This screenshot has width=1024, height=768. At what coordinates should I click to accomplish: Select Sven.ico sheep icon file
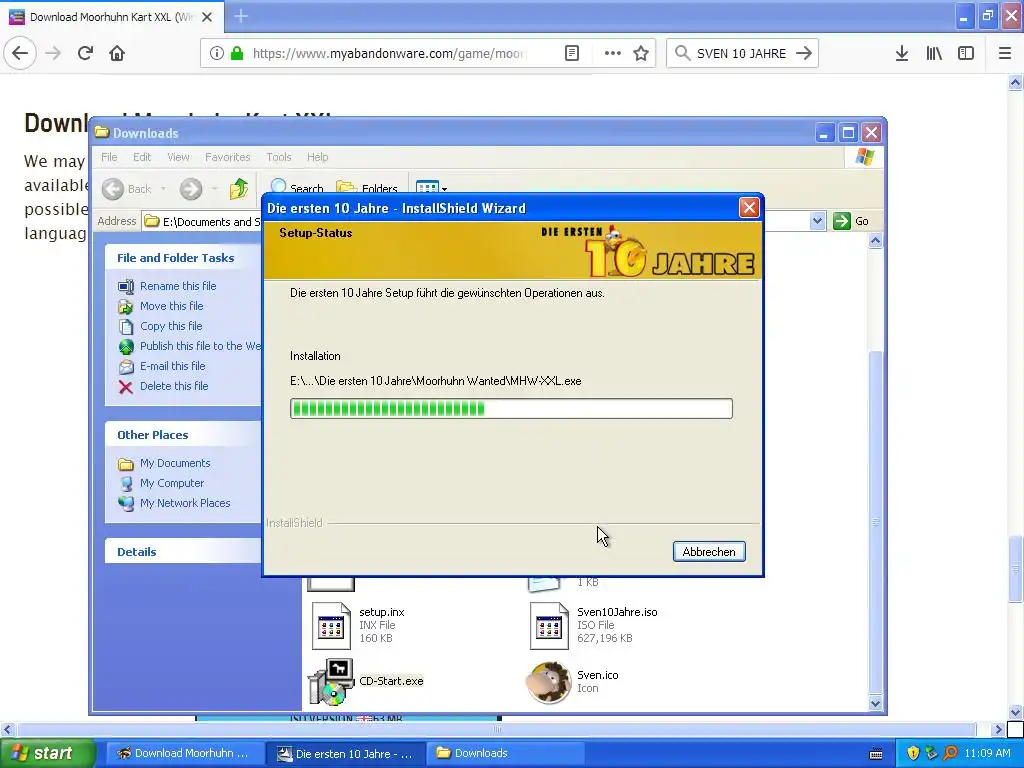coord(549,682)
